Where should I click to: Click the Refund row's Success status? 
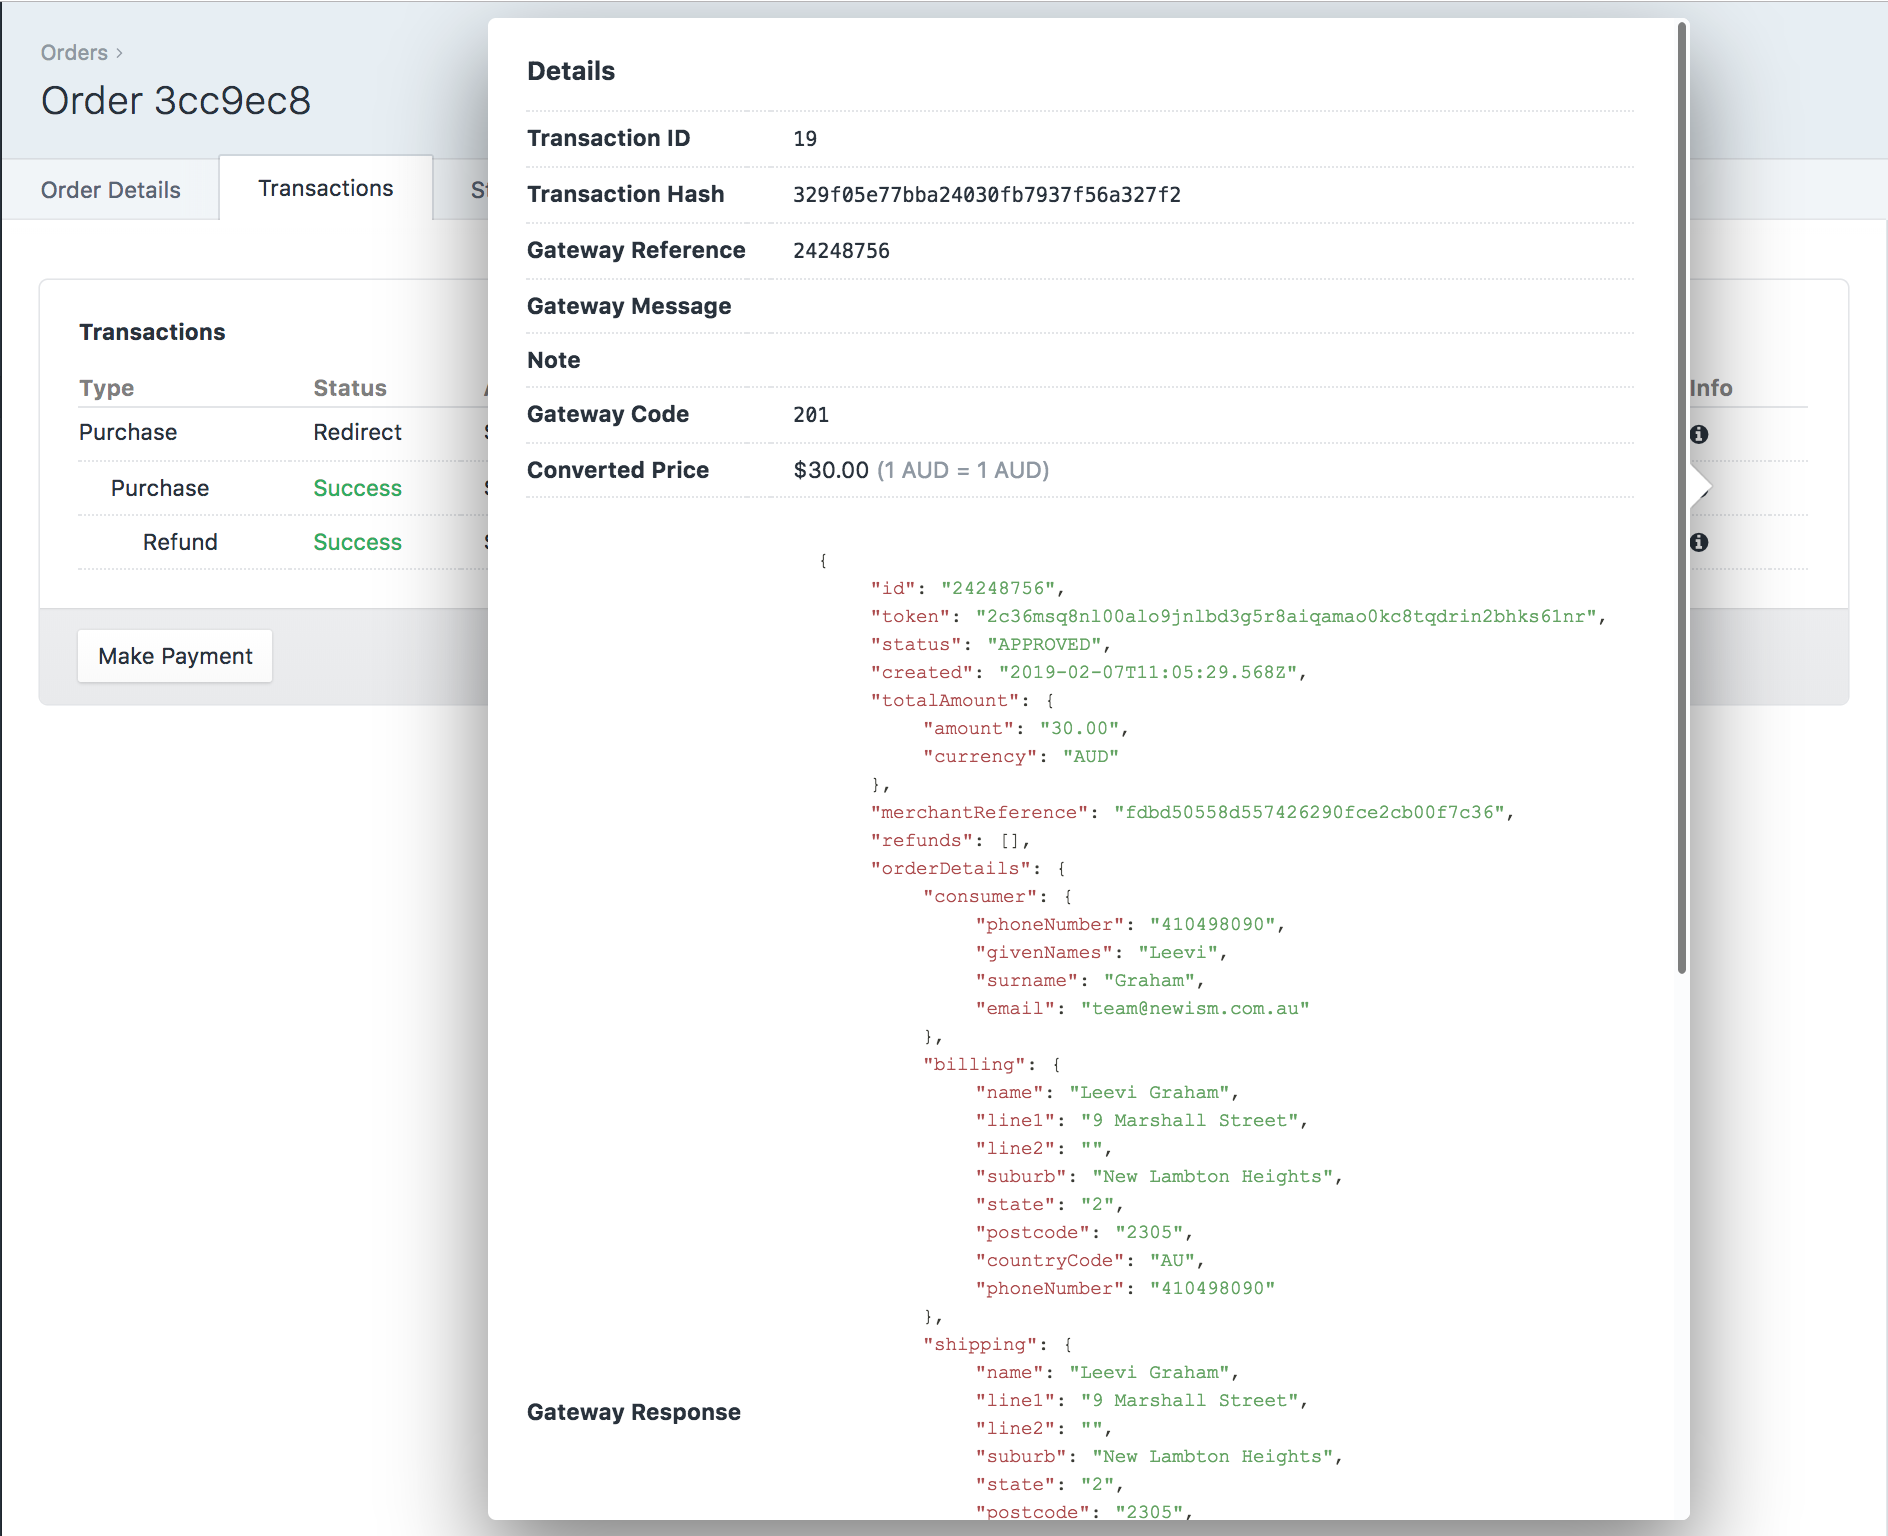click(x=357, y=542)
